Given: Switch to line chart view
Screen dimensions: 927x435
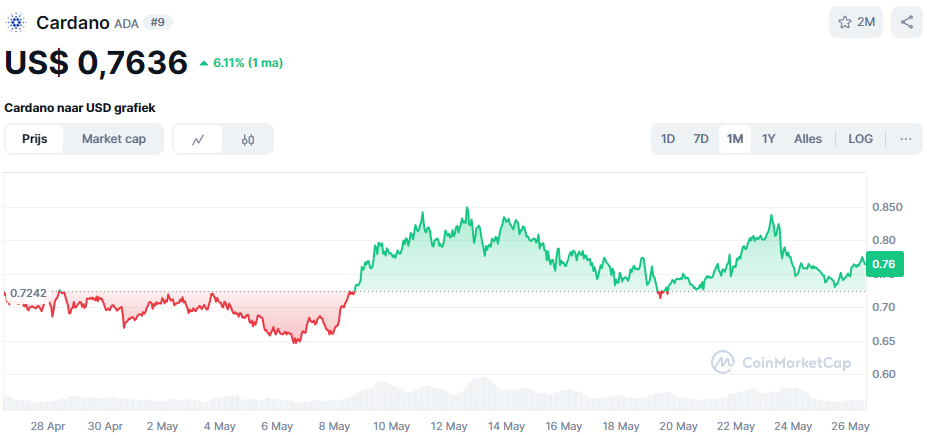Looking at the screenshot, I should (x=198, y=139).
